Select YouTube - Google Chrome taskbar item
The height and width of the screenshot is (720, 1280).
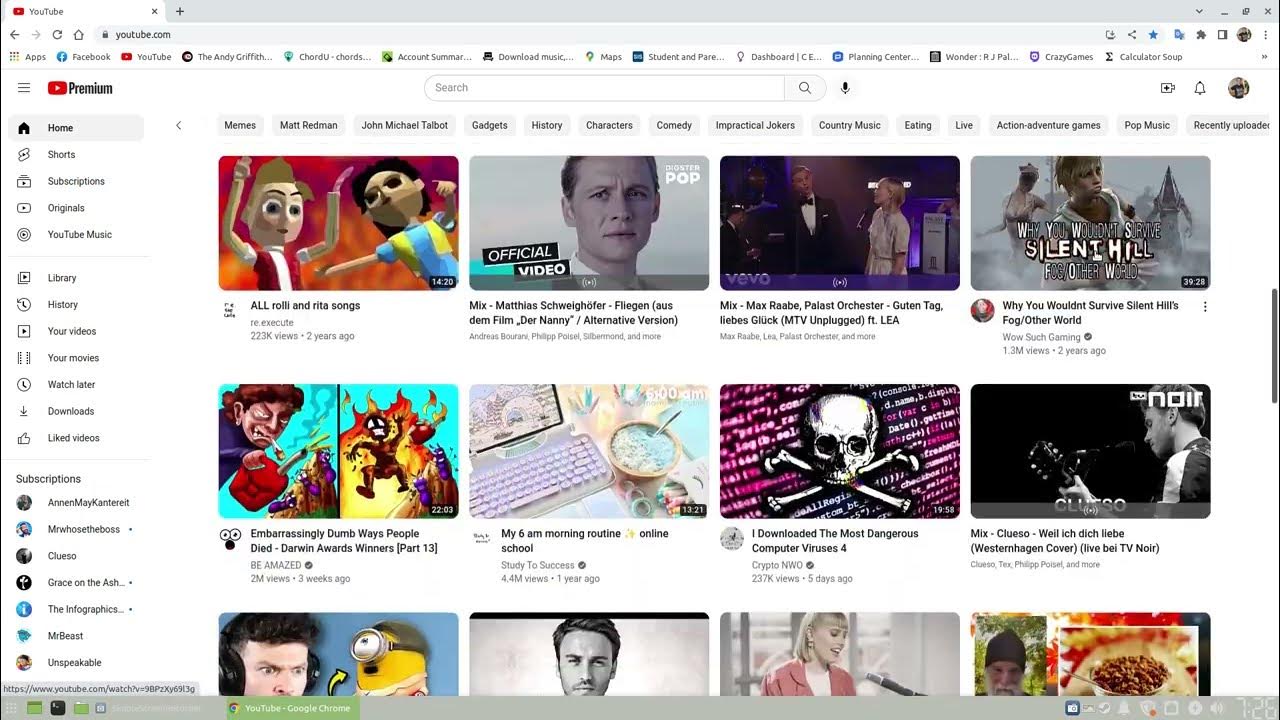click(x=290, y=708)
